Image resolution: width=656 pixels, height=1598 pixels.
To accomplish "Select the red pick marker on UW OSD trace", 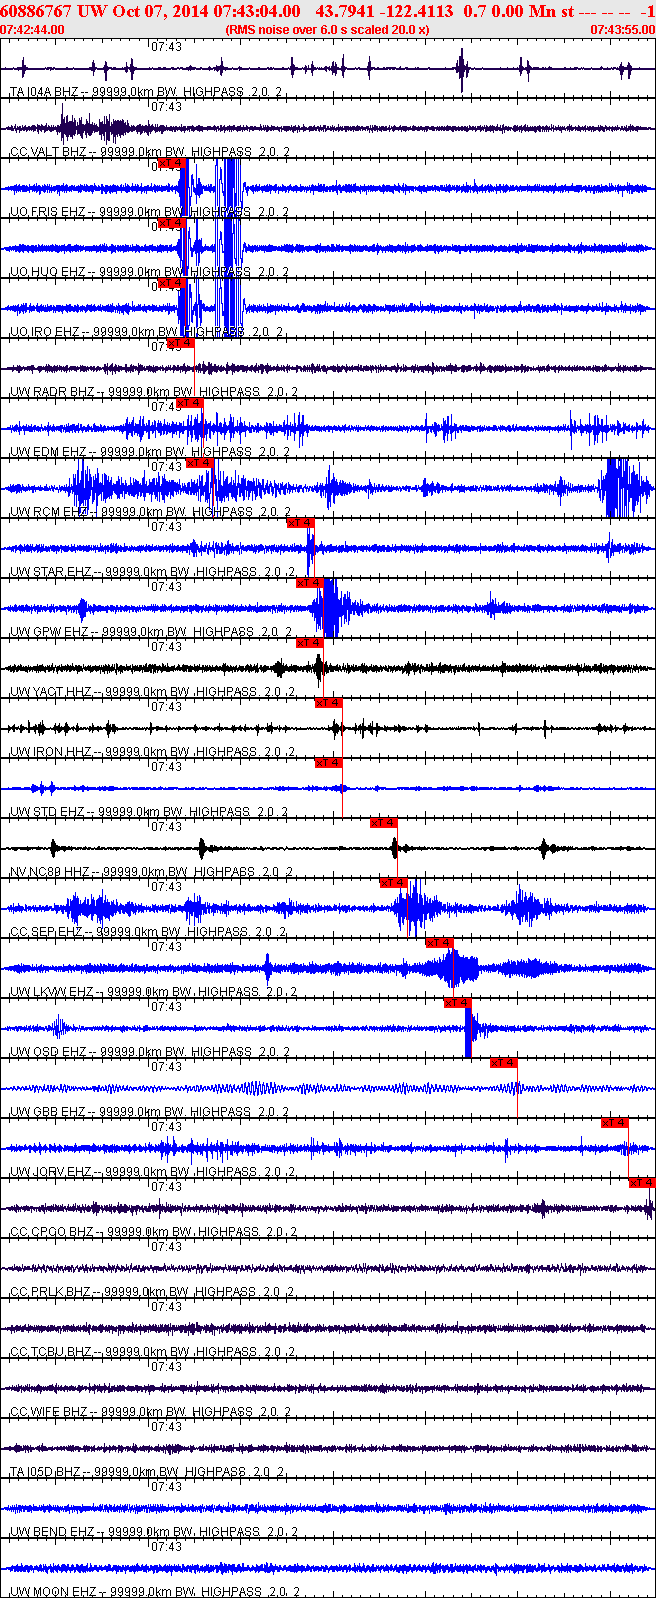I will click(x=457, y=1003).
